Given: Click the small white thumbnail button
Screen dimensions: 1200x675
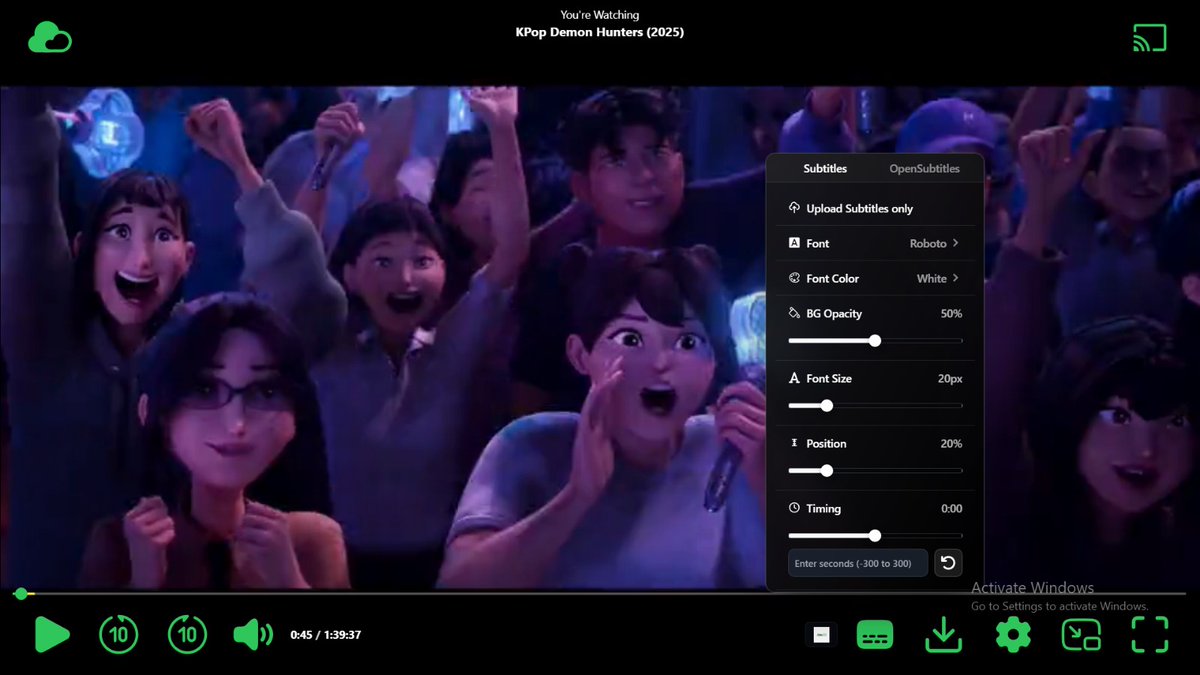Looking at the screenshot, I should point(821,634).
